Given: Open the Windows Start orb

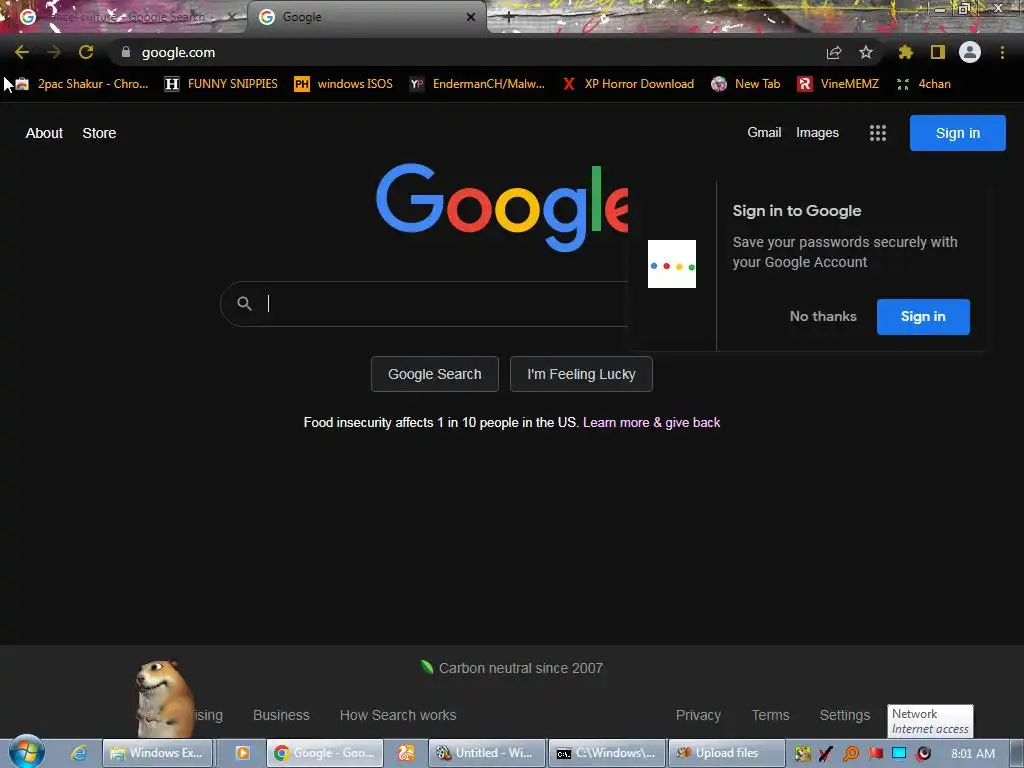Looking at the screenshot, I should pos(27,752).
